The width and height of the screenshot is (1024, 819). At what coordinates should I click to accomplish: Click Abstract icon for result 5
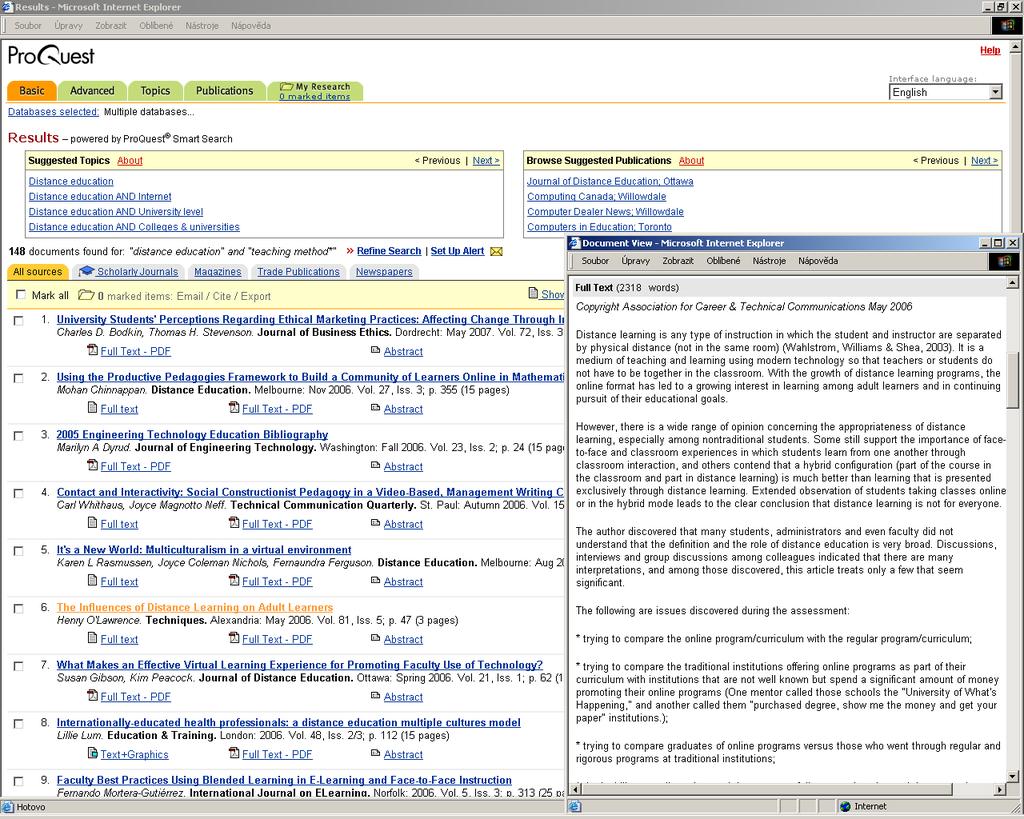click(376, 580)
